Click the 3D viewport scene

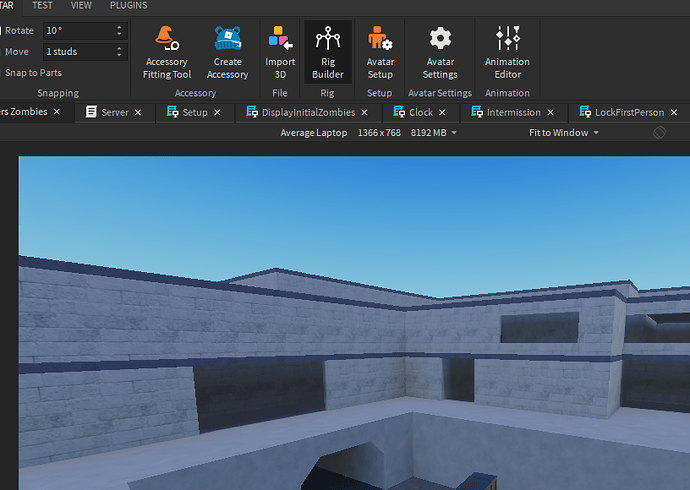pos(354,323)
